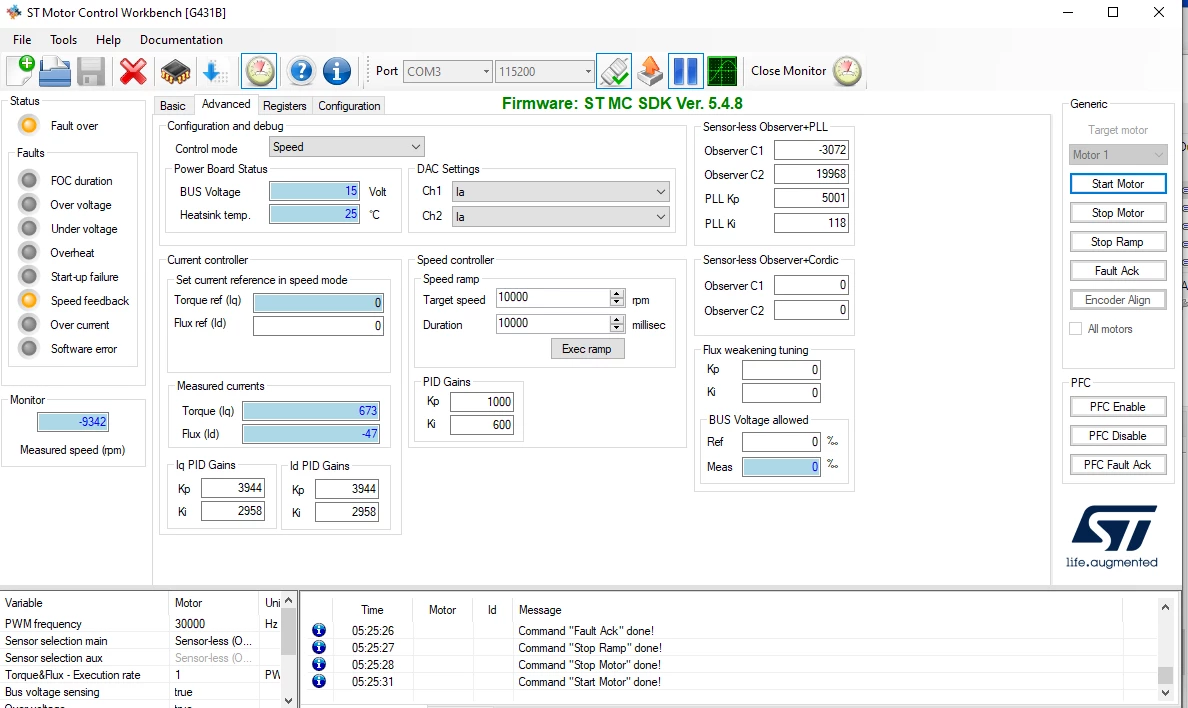
Task: Select the Advanced tab
Action: tap(226, 104)
